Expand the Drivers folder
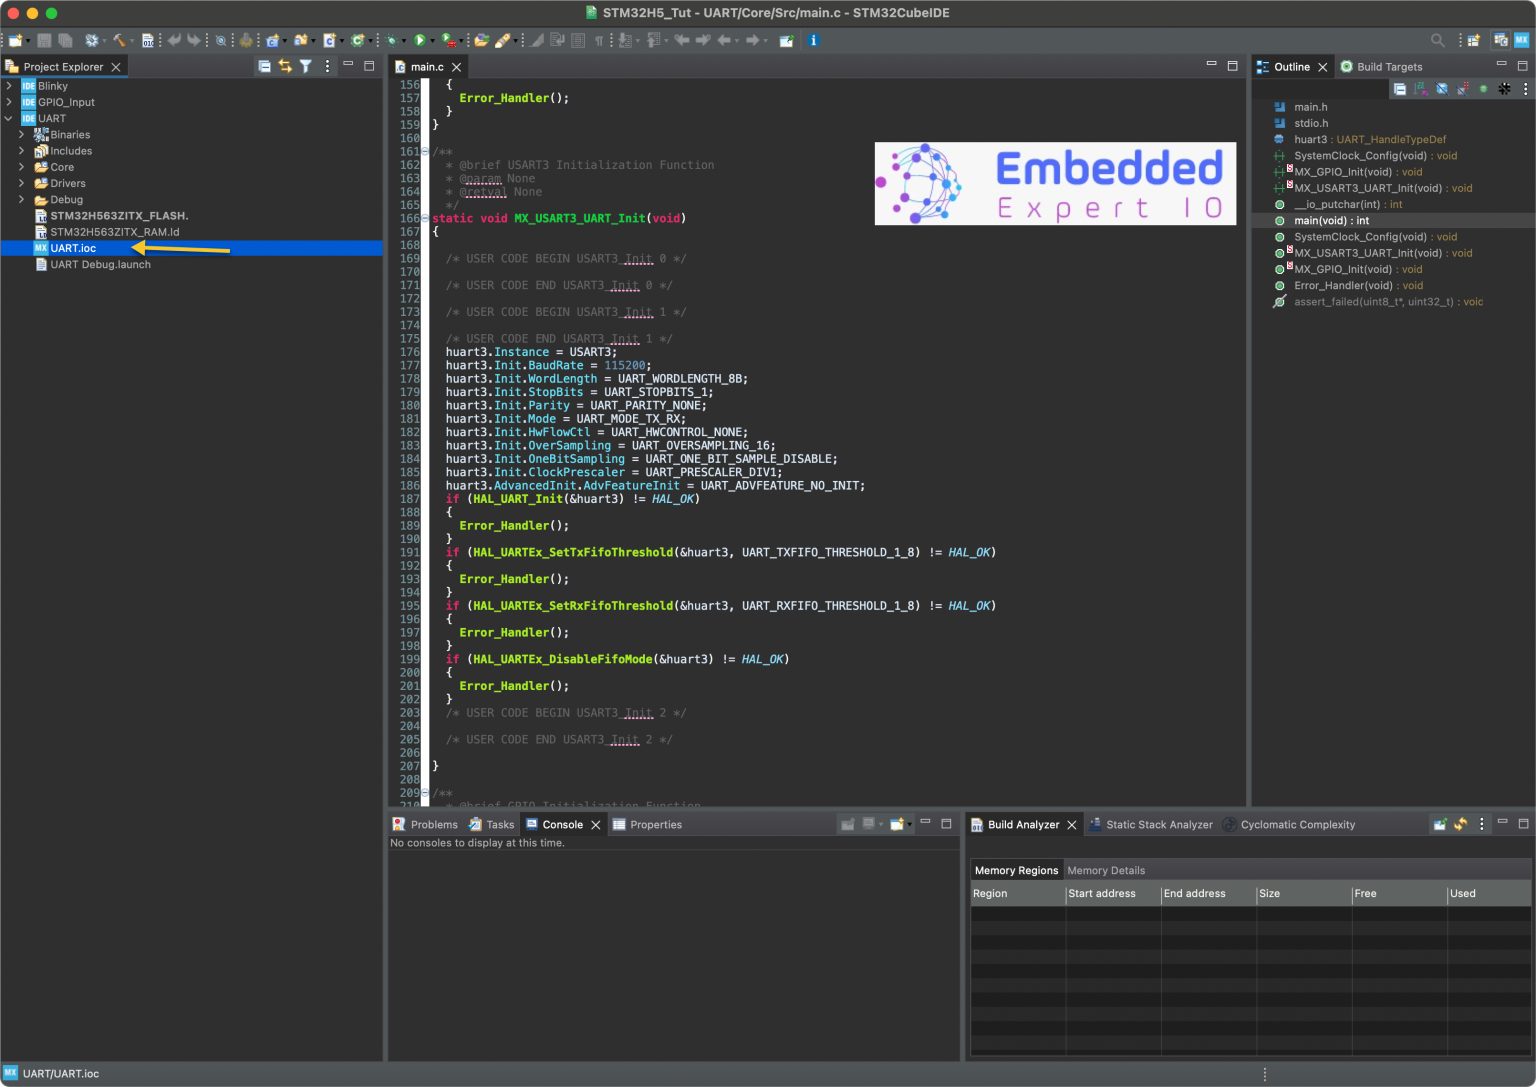Screen dimensions: 1536x1087 tap(22, 183)
